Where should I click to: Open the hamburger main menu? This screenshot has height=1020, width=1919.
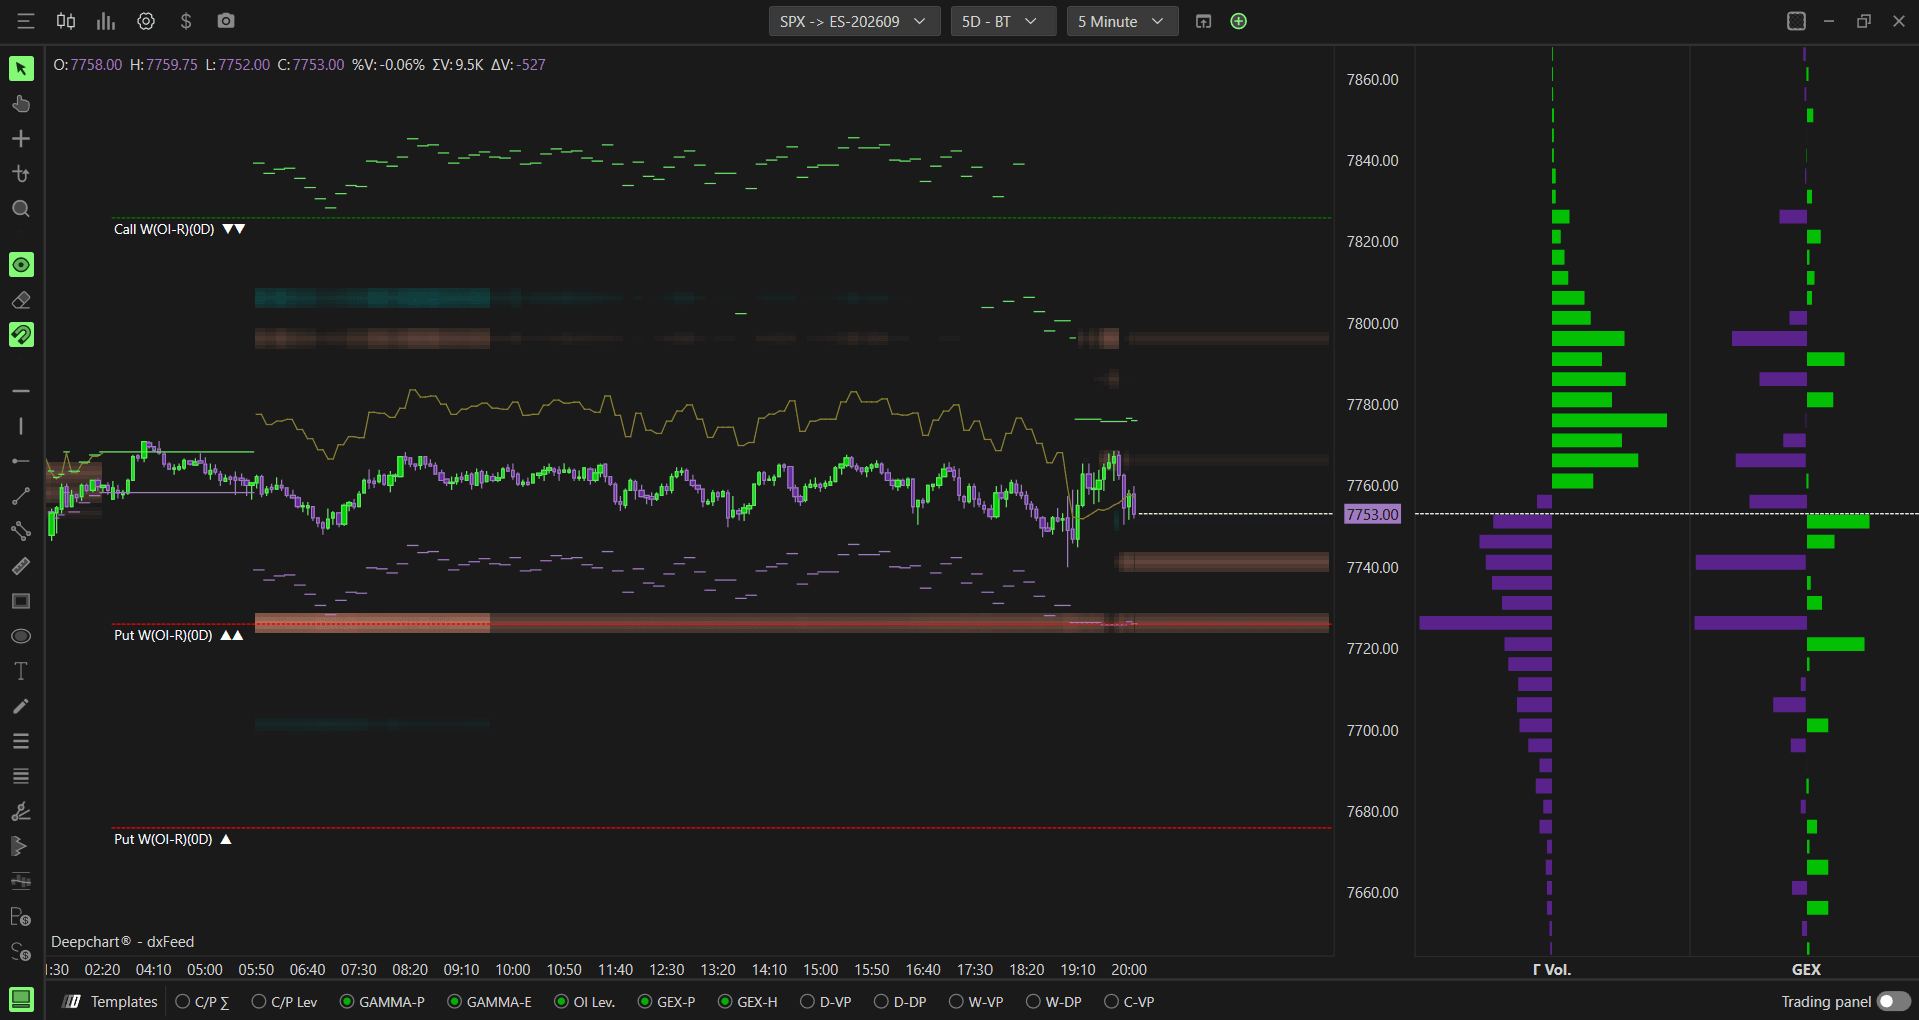26,21
